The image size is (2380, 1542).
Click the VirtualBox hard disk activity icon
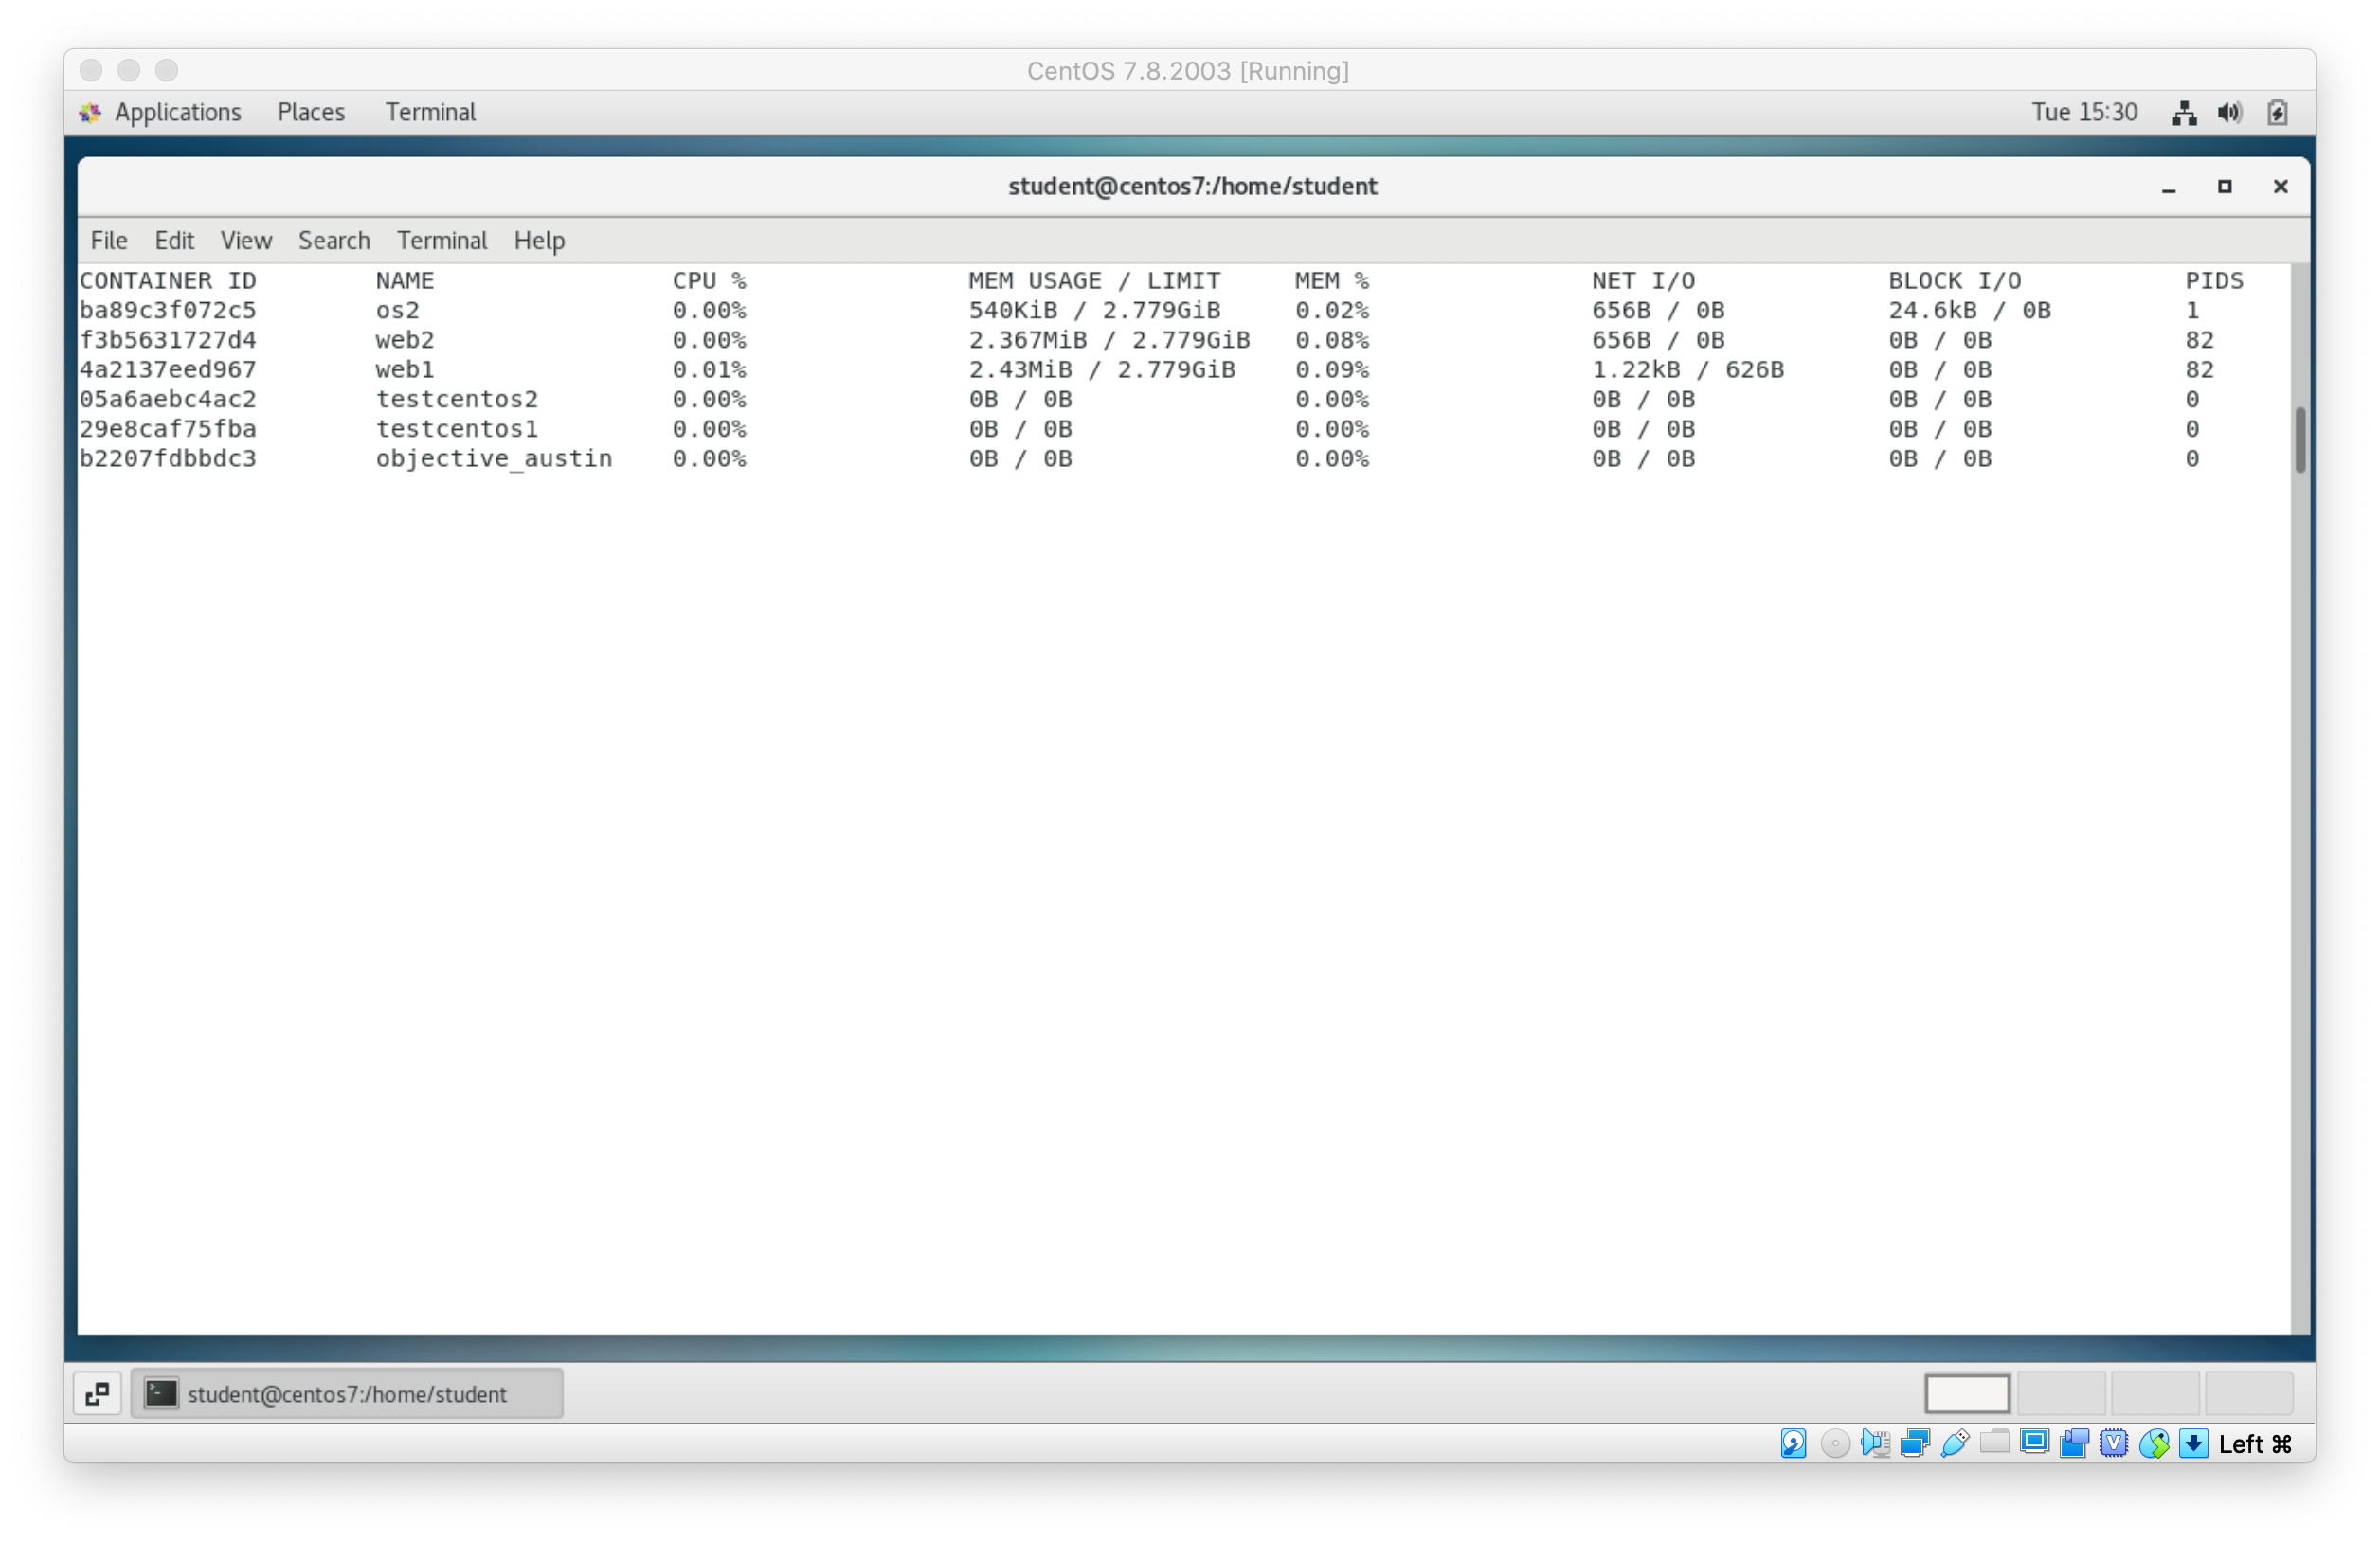point(1793,1443)
